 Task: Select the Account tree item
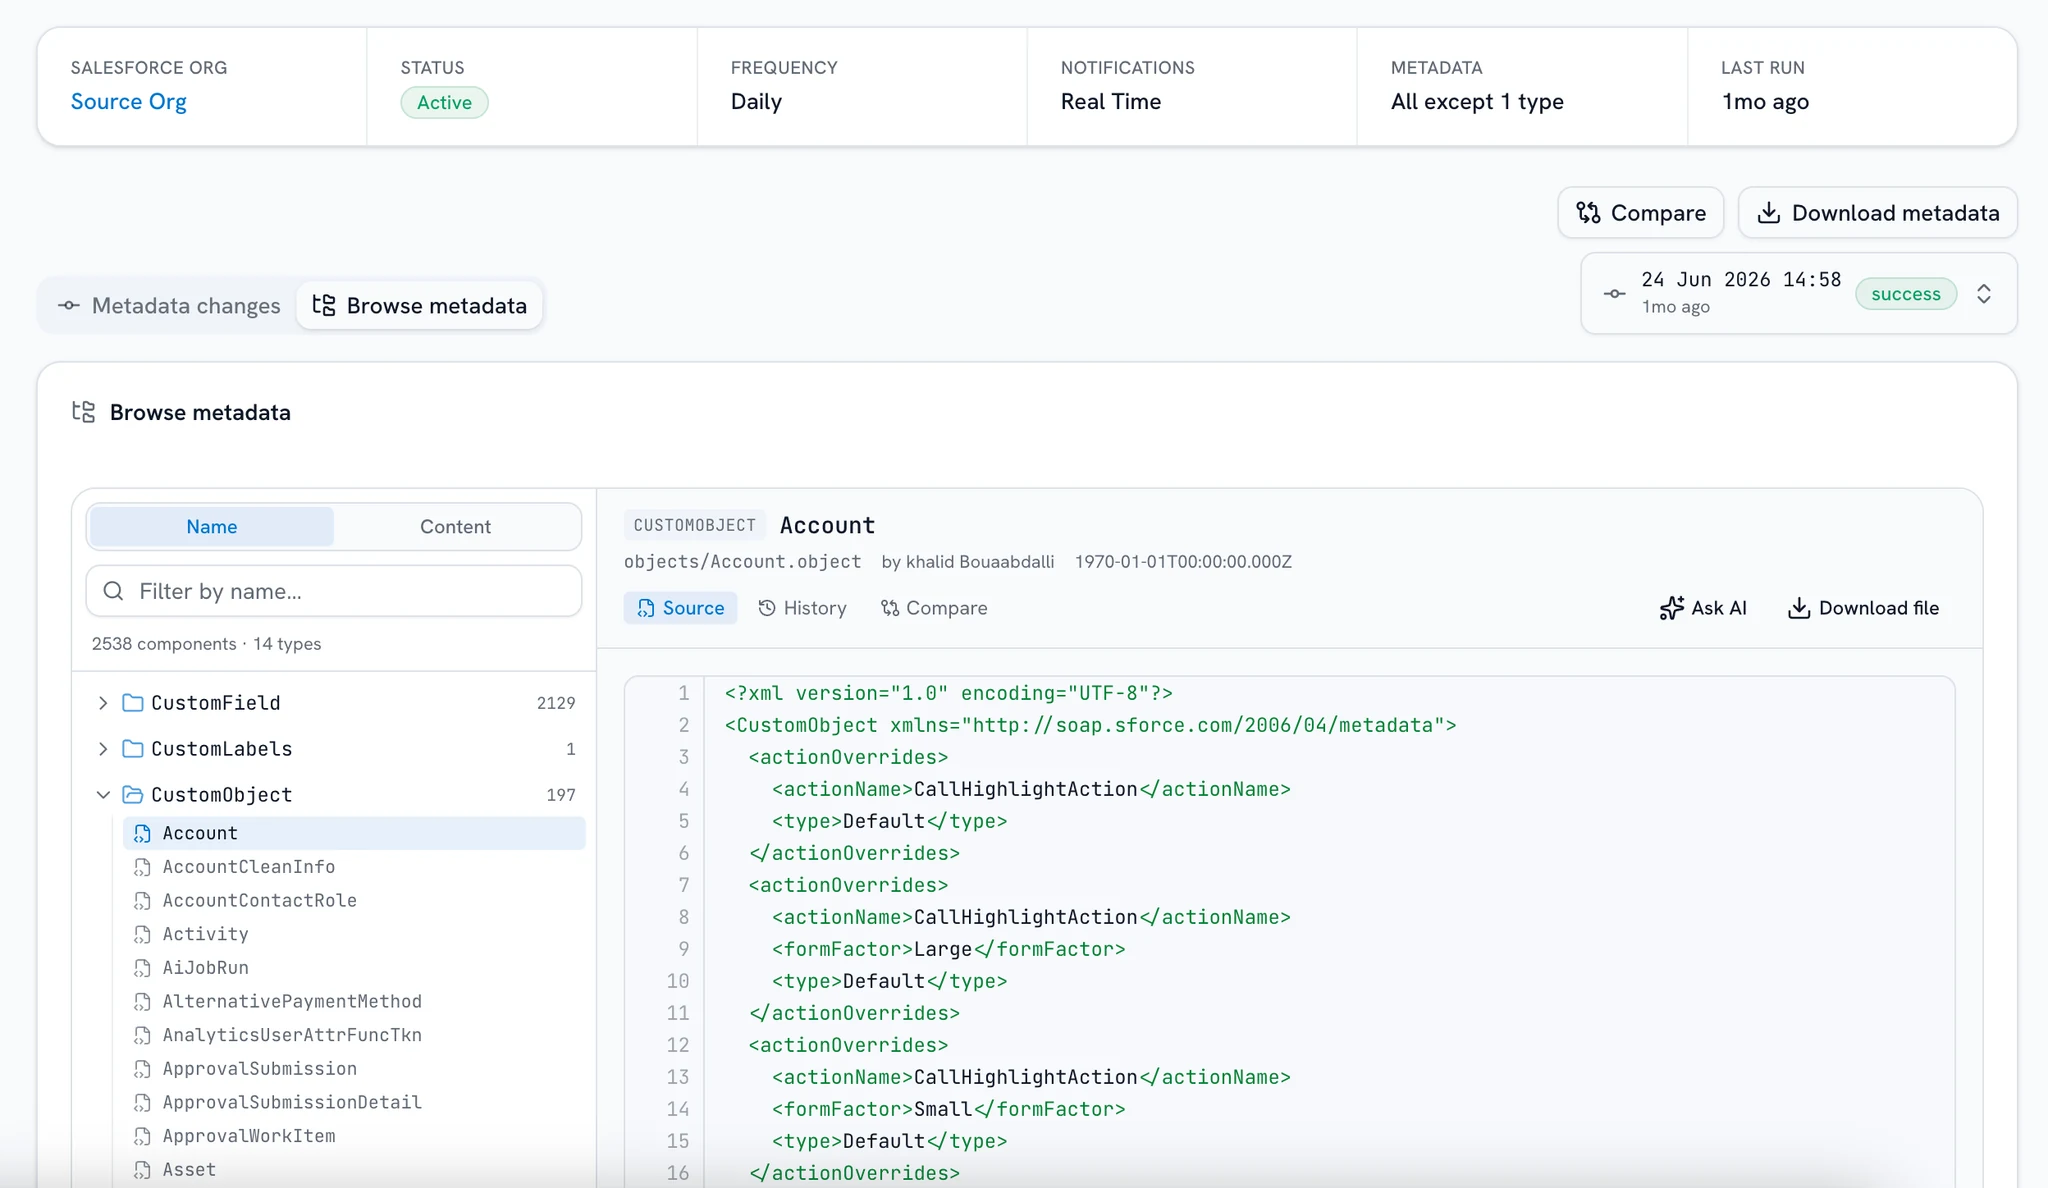coord(354,833)
